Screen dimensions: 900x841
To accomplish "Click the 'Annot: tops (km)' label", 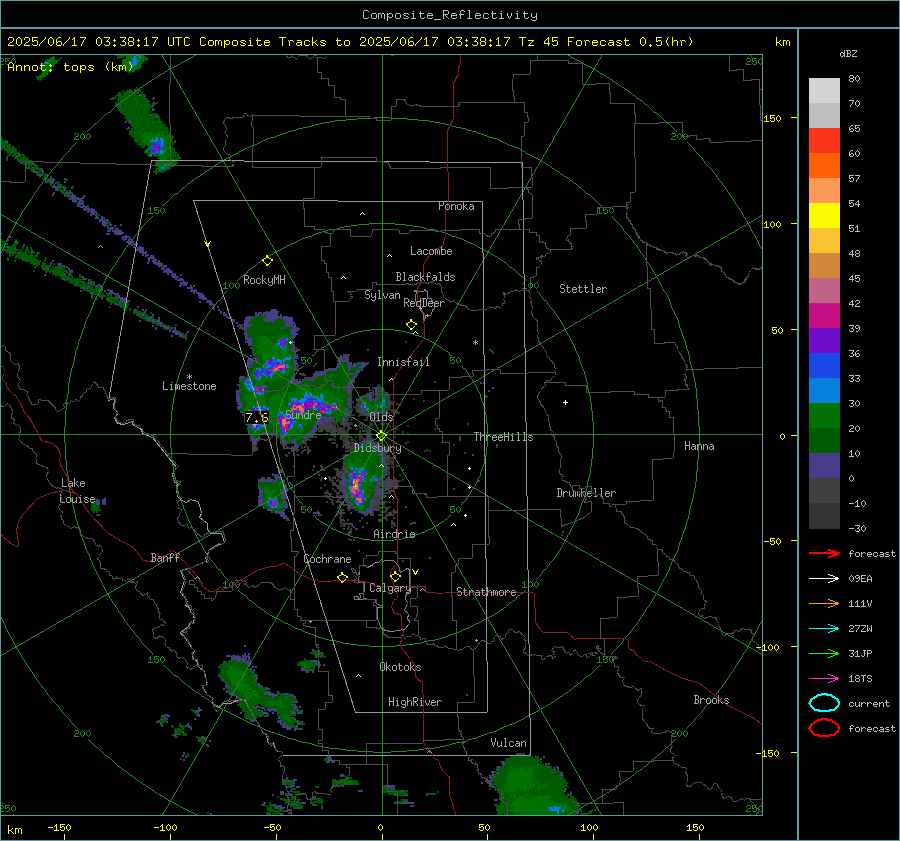I will 70,67.
